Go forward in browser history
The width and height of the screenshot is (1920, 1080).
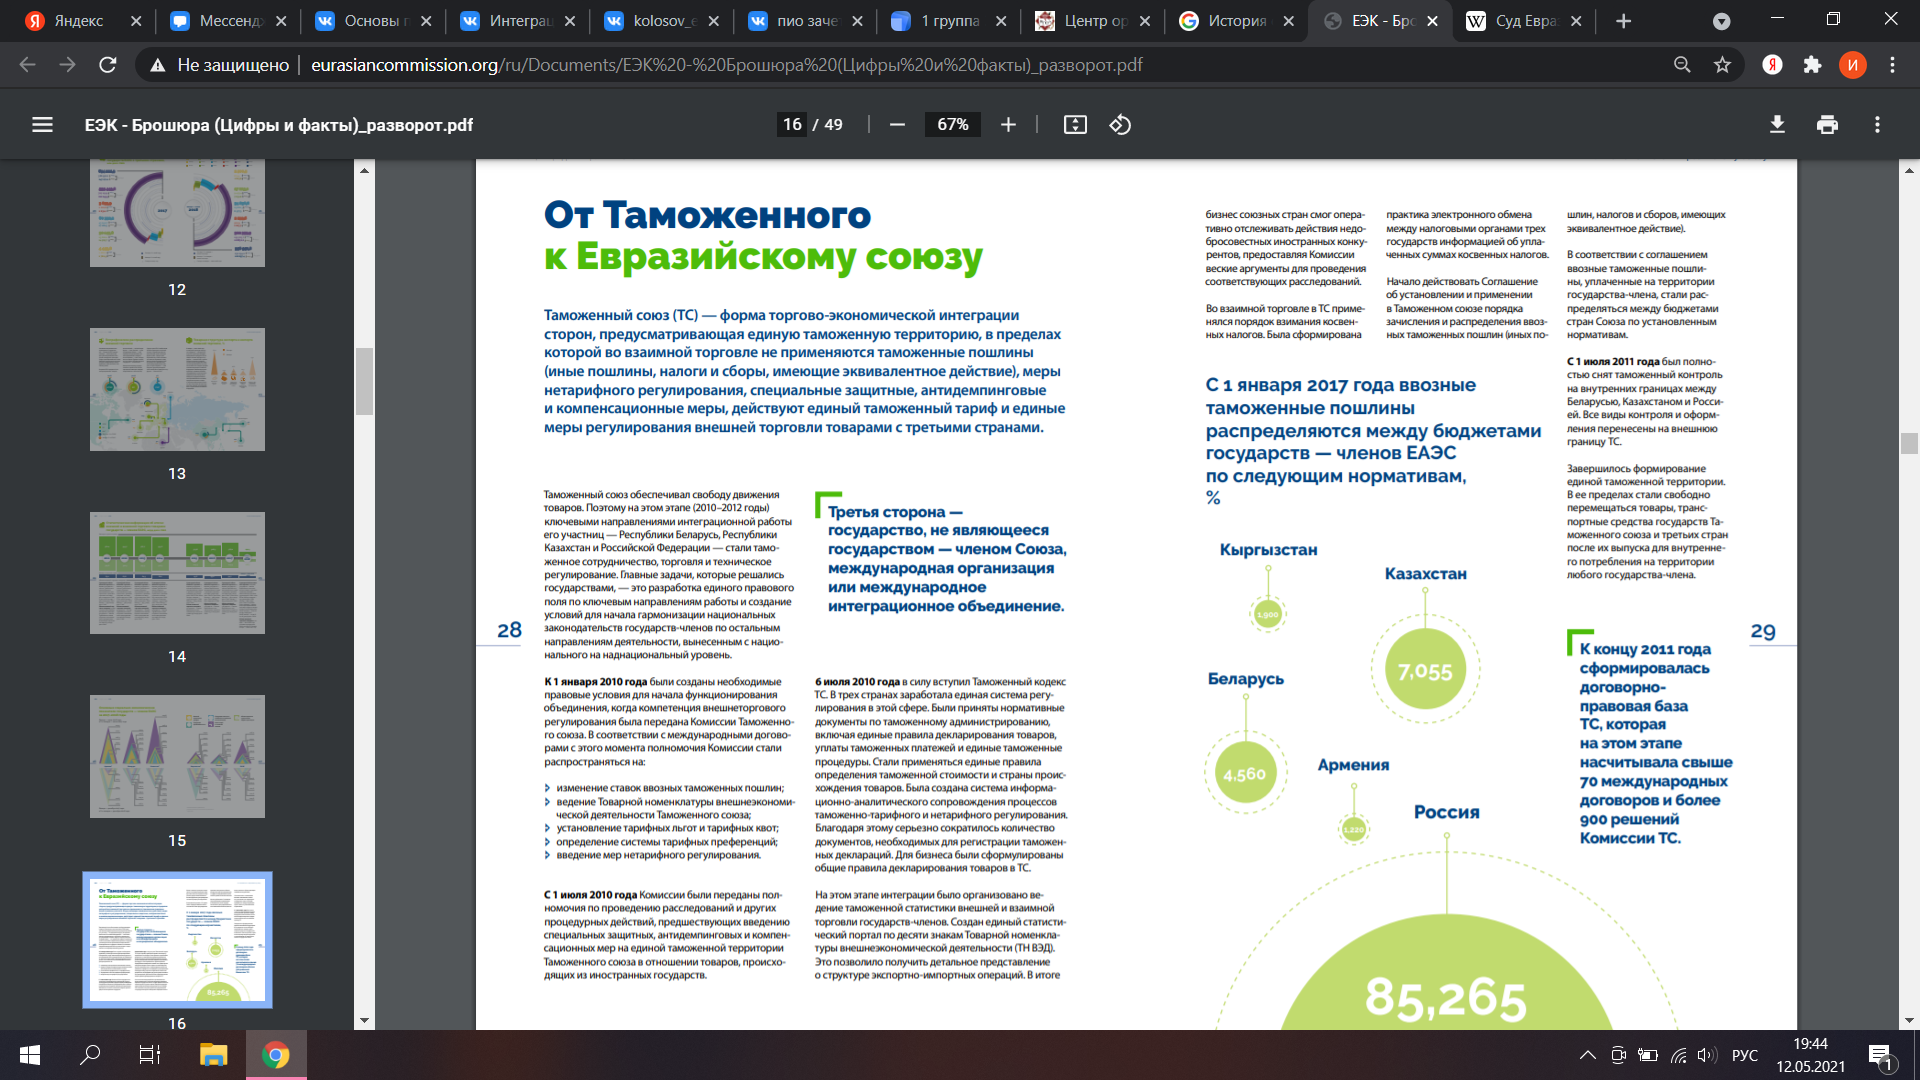point(67,65)
